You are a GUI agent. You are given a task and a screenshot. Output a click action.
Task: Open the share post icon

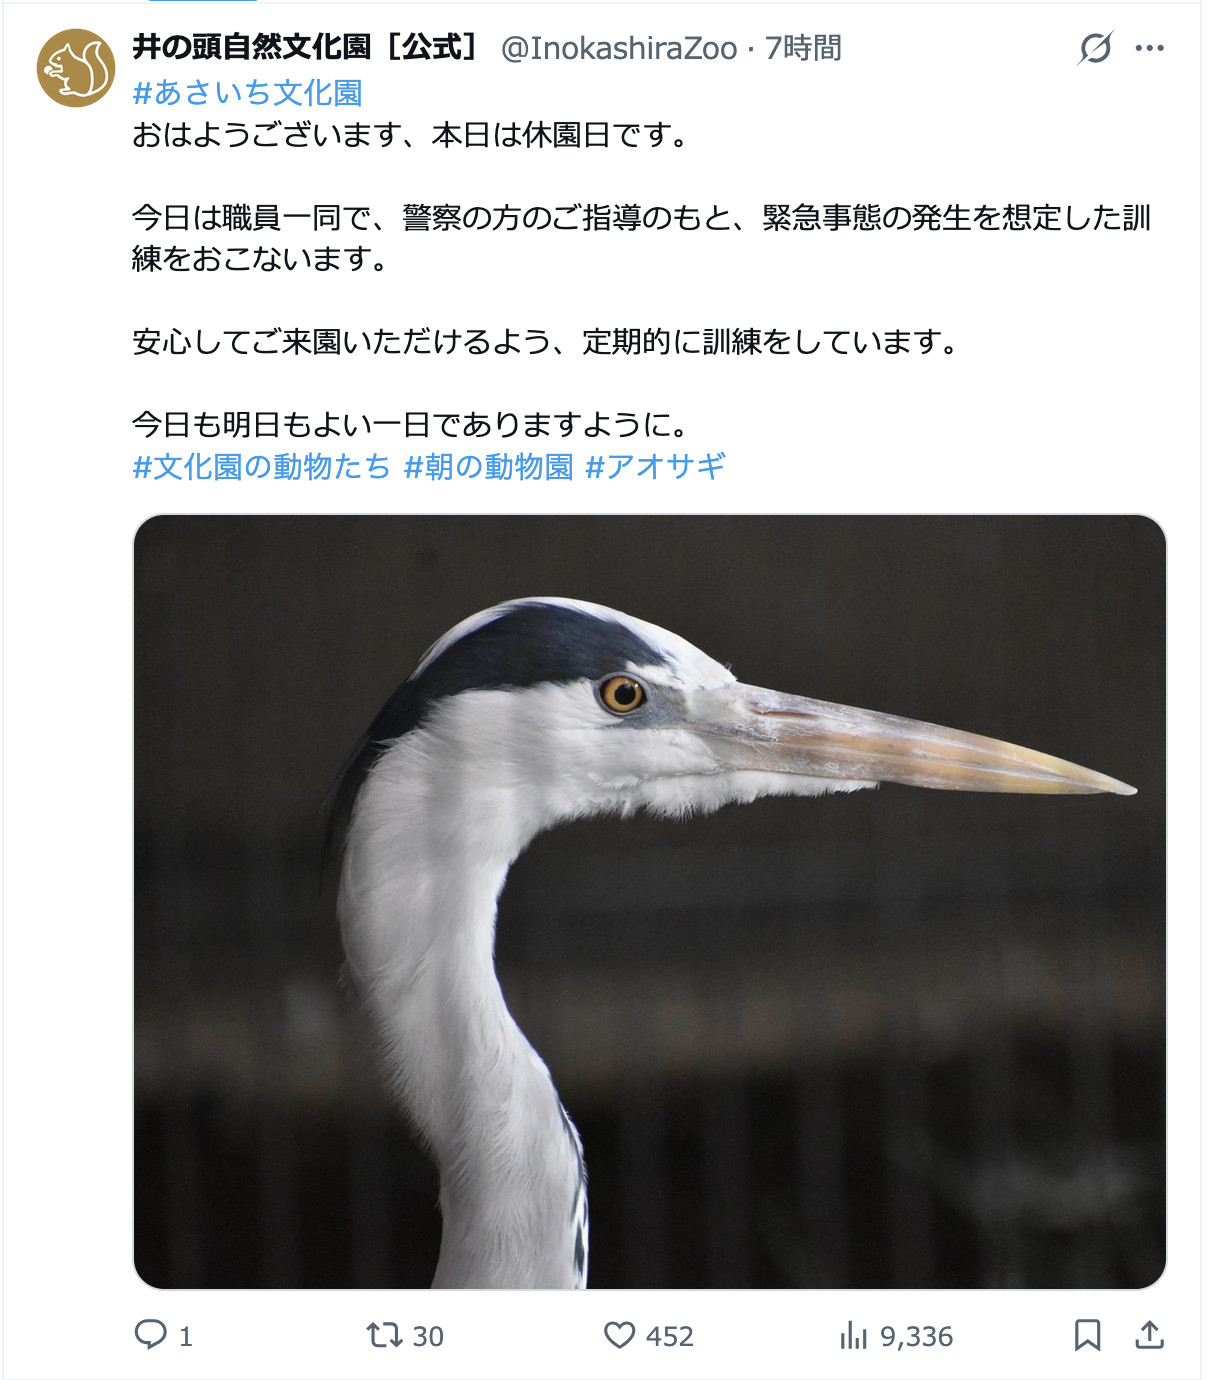coord(1150,1335)
